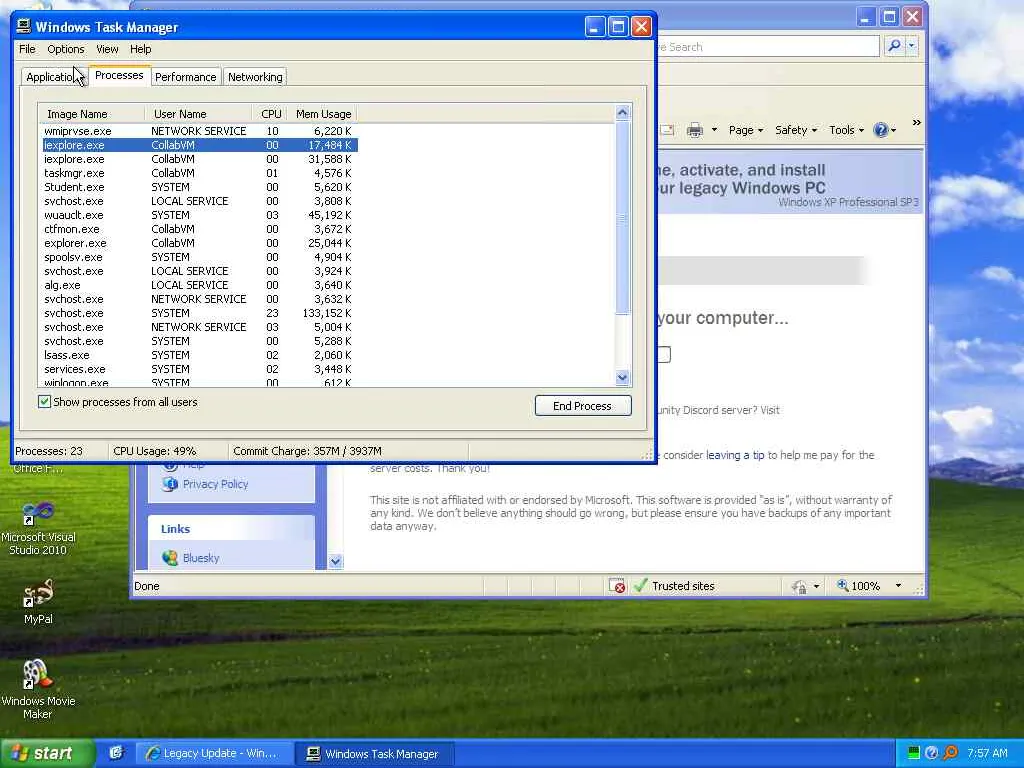The width and height of the screenshot is (1024, 768).
Task: Switch to the Performance tab
Action: (x=185, y=77)
